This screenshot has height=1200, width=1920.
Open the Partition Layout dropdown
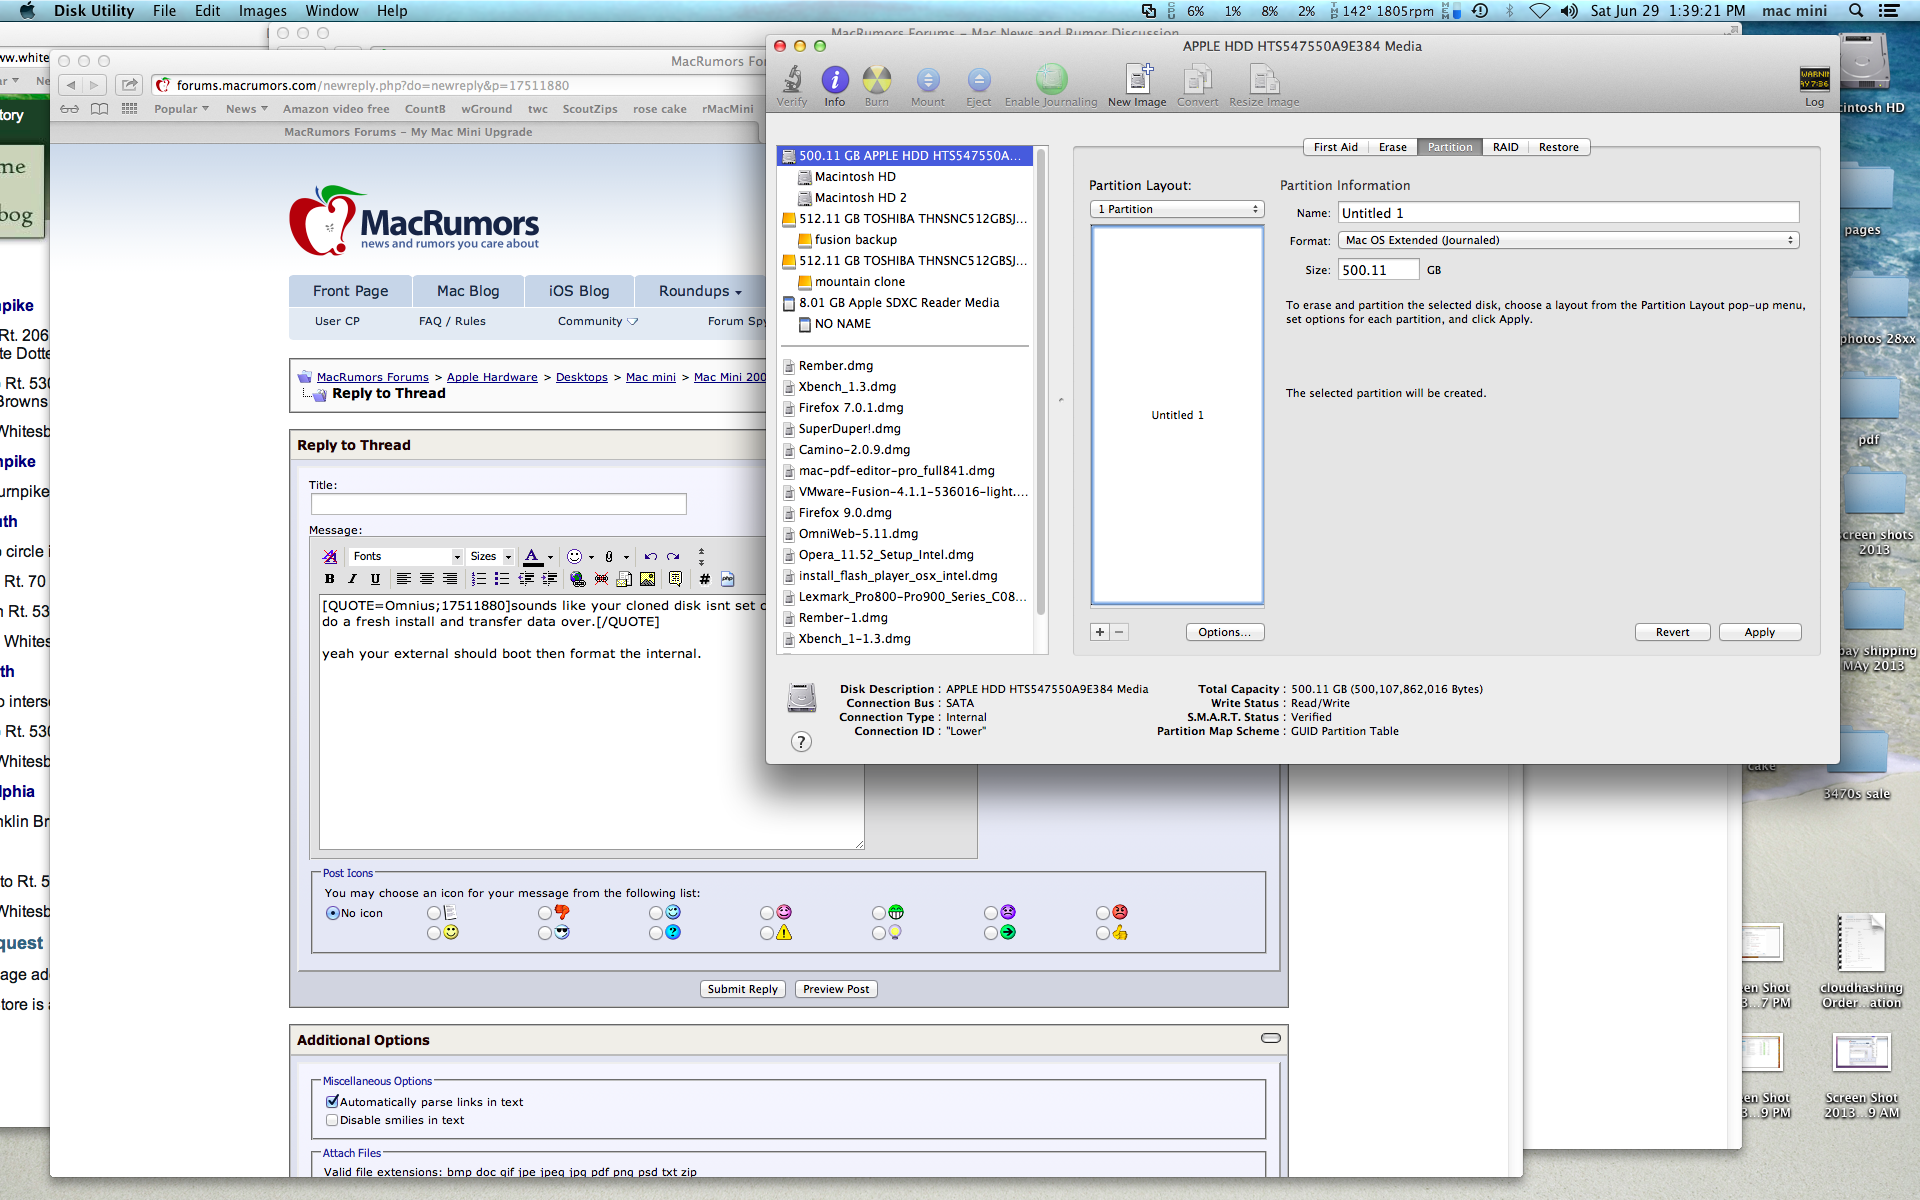click(1177, 209)
